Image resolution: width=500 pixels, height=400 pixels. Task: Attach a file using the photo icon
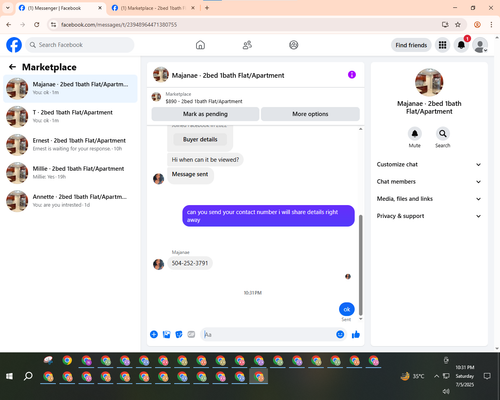[166, 334]
